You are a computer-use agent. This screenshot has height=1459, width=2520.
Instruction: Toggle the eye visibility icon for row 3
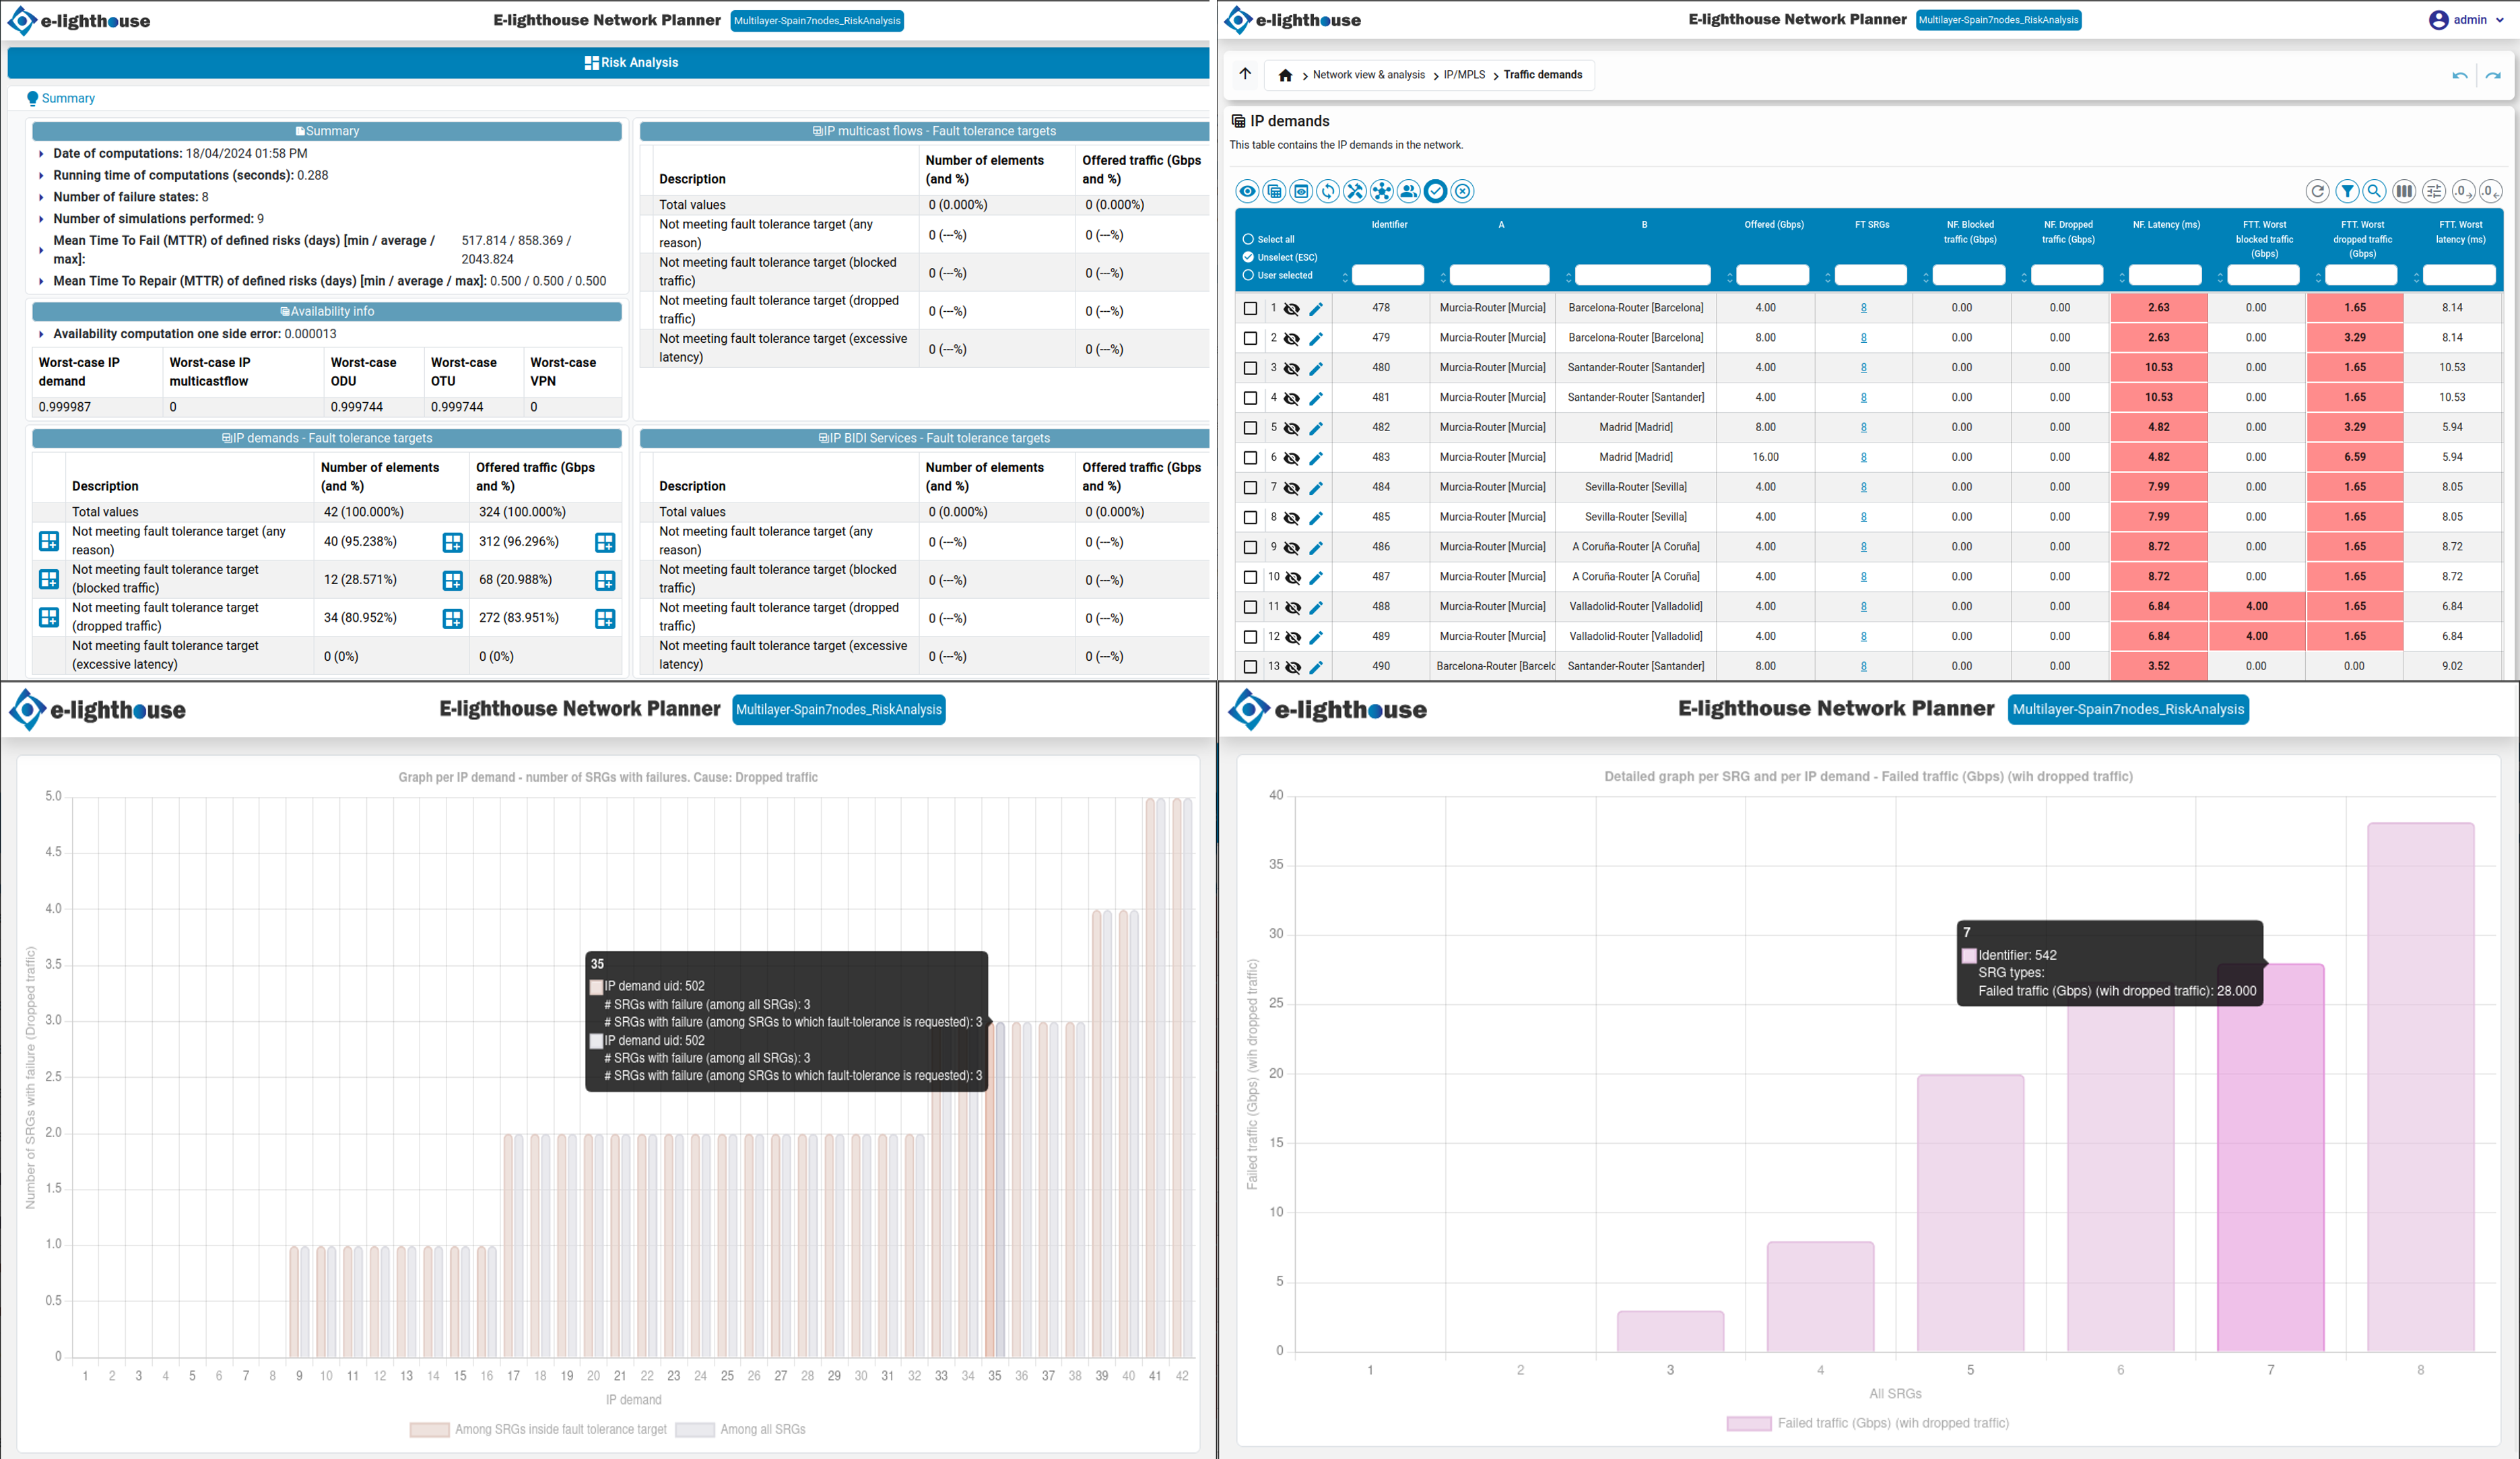click(x=1292, y=369)
